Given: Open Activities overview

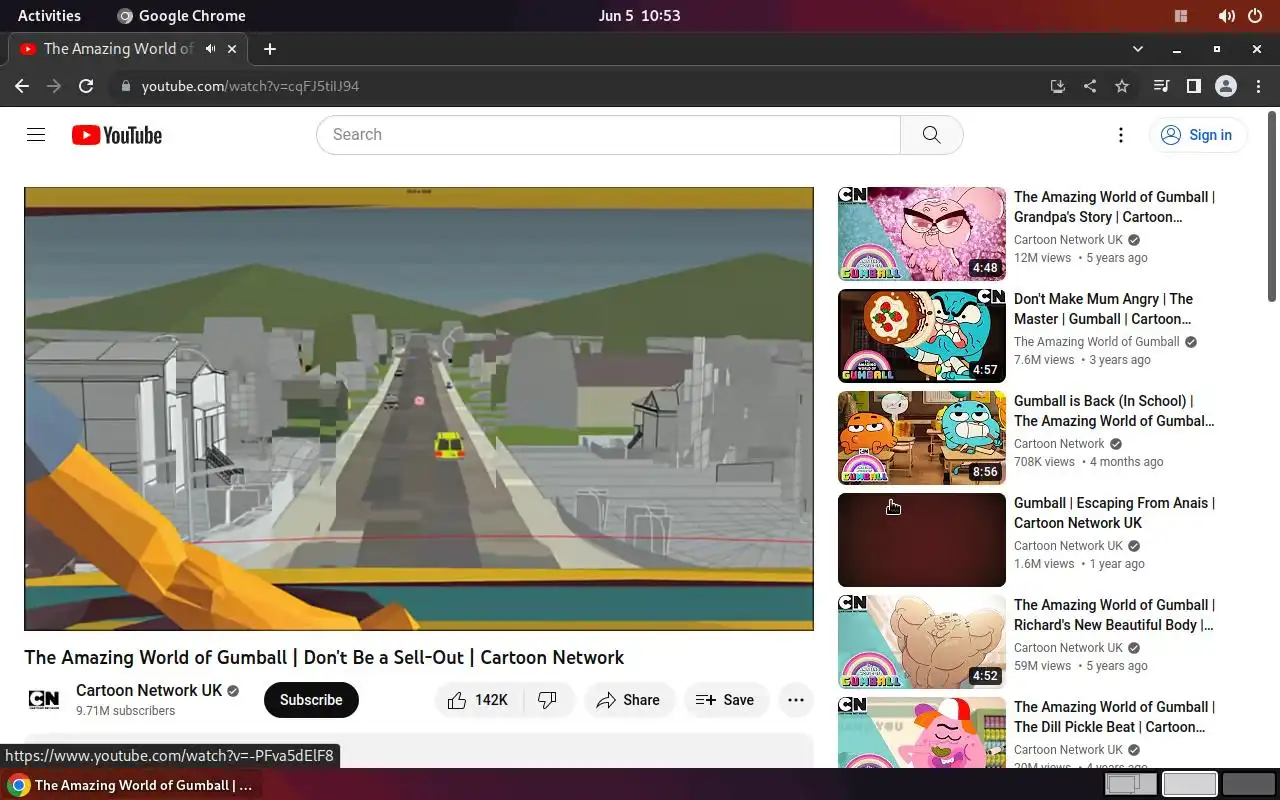Looking at the screenshot, I should [49, 15].
